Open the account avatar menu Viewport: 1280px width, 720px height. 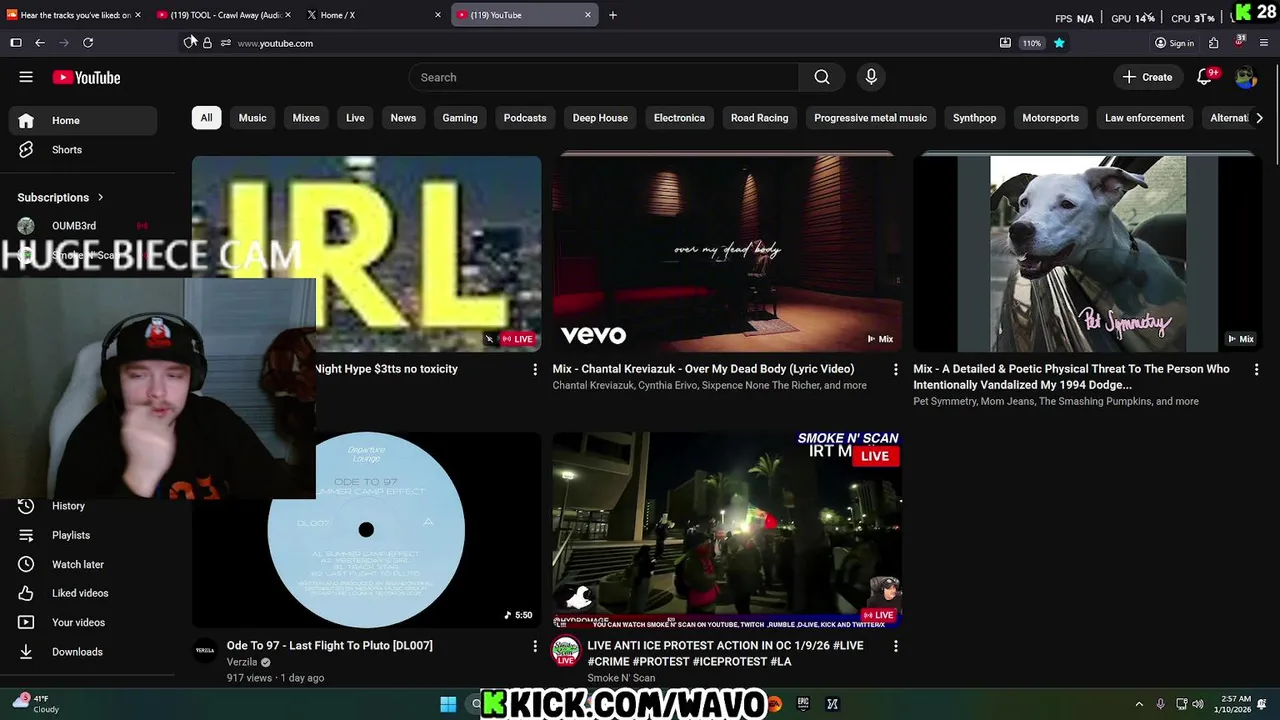pos(1245,77)
